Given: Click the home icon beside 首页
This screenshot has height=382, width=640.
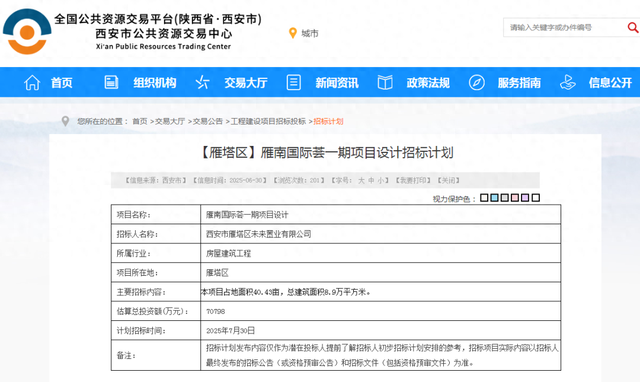Looking at the screenshot, I should [32, 82].
